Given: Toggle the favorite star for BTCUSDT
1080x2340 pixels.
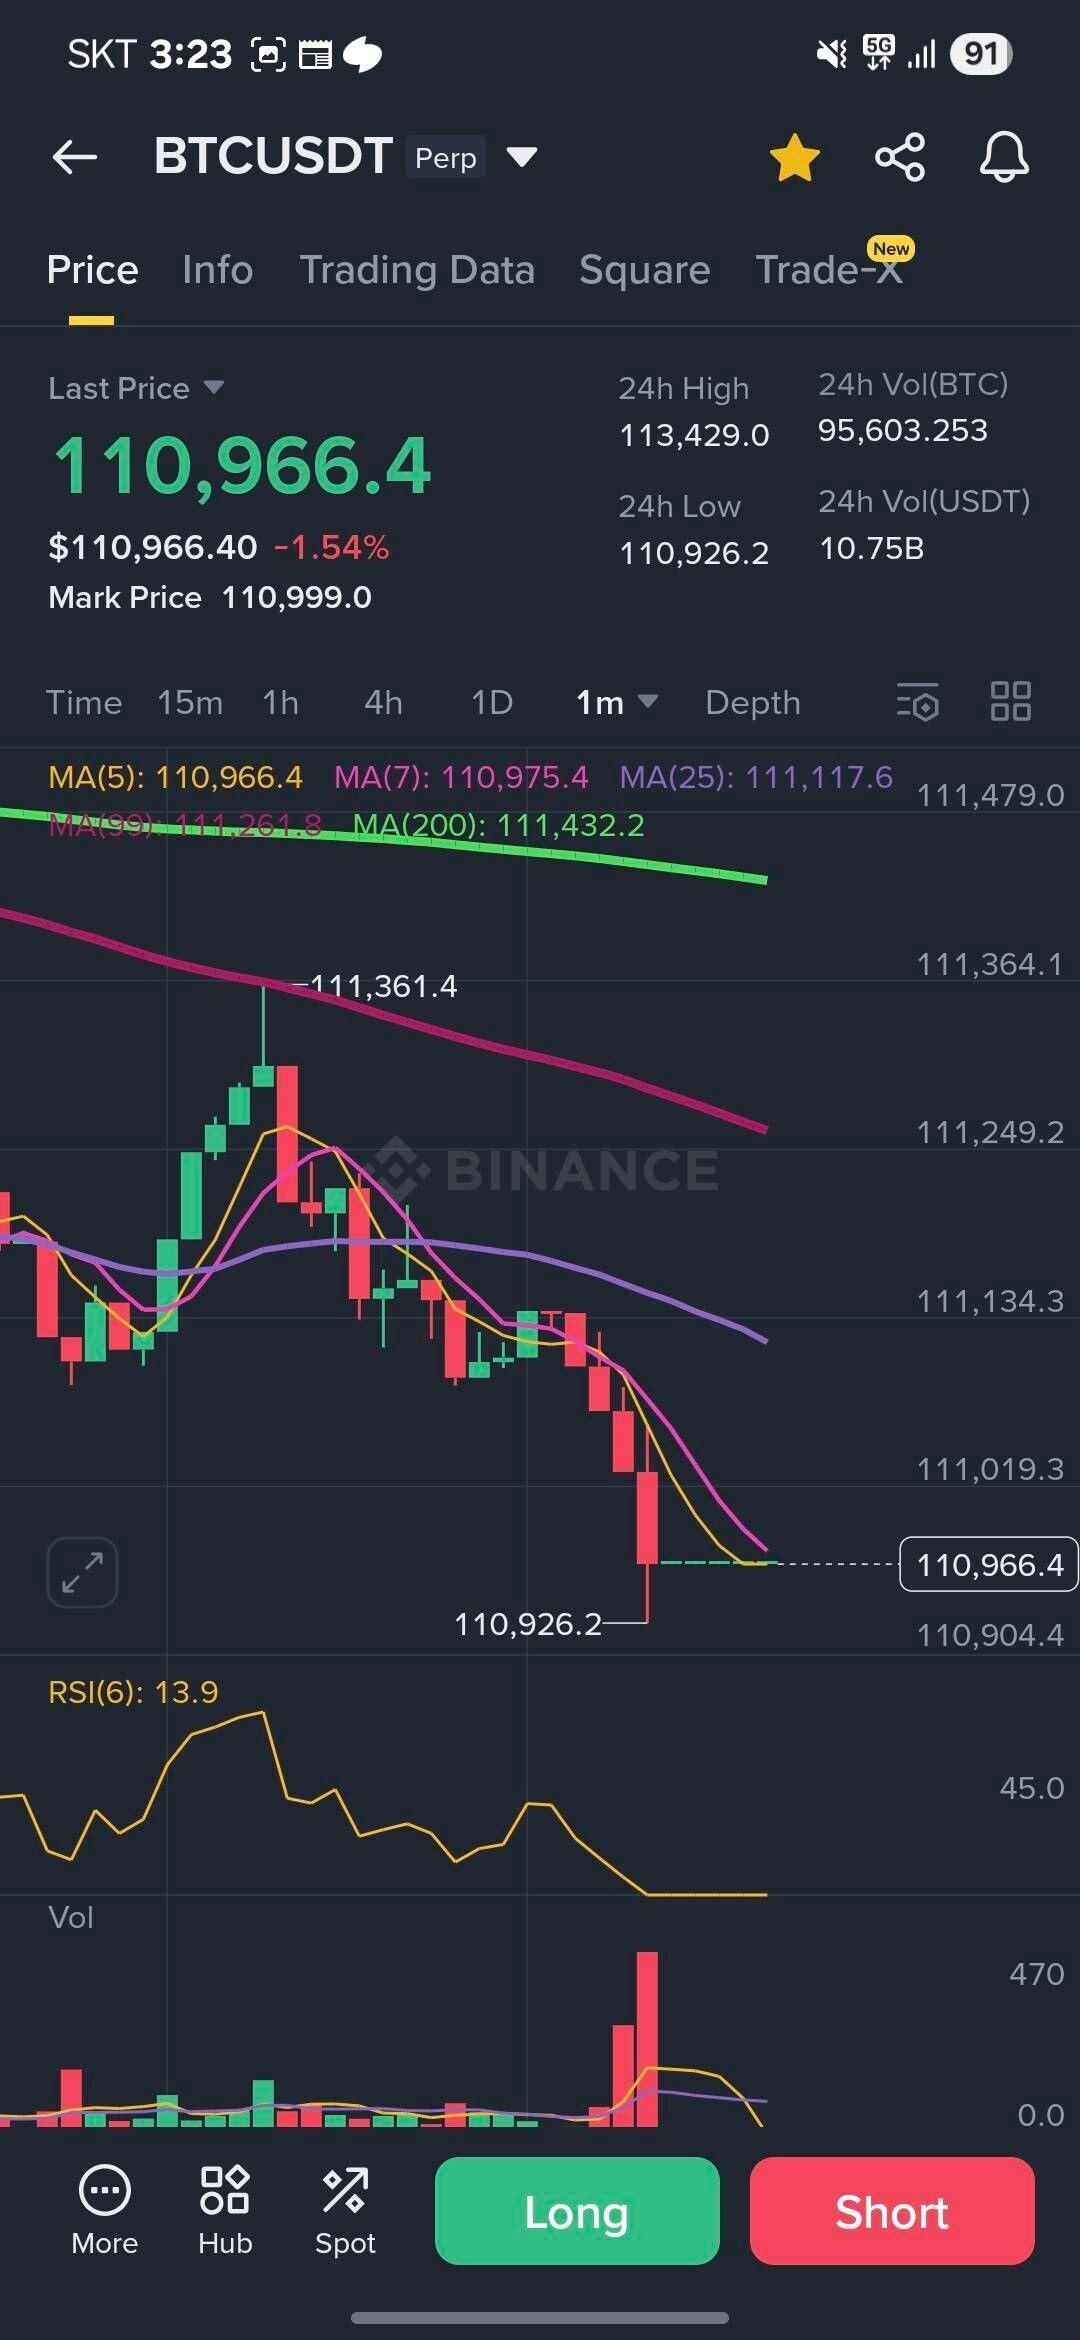Looking at the screenshot, I should [x=795, y=158].
